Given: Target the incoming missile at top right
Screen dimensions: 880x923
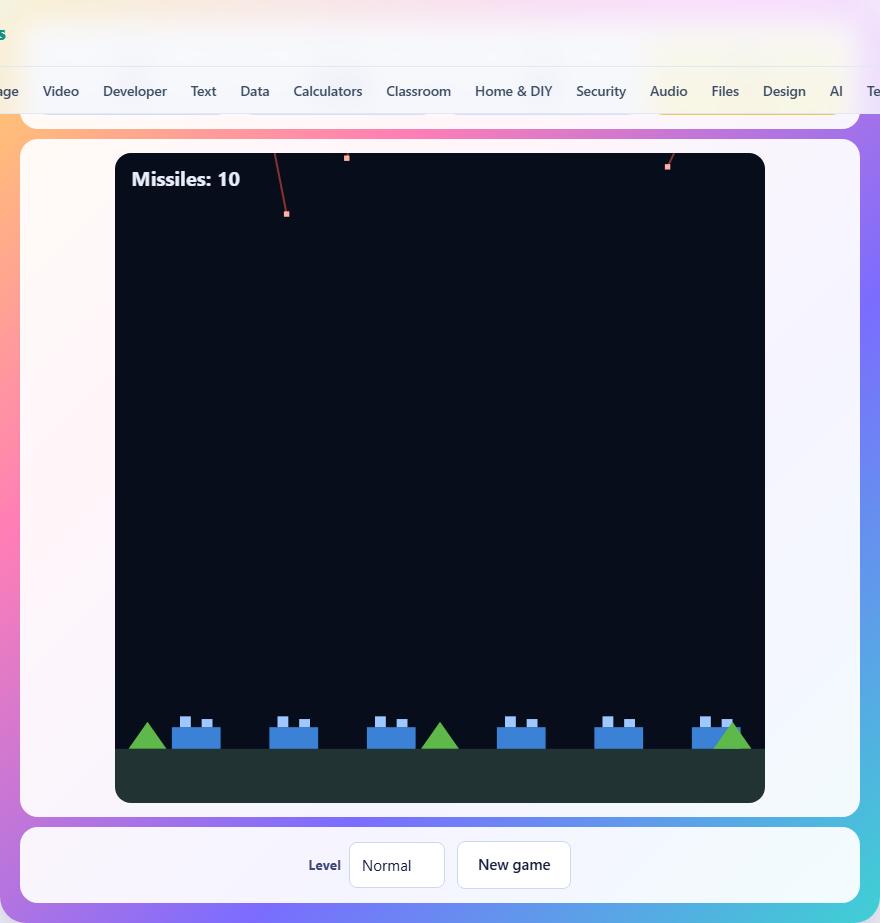Looking at the screenshot, I should (x=668, y=167).
